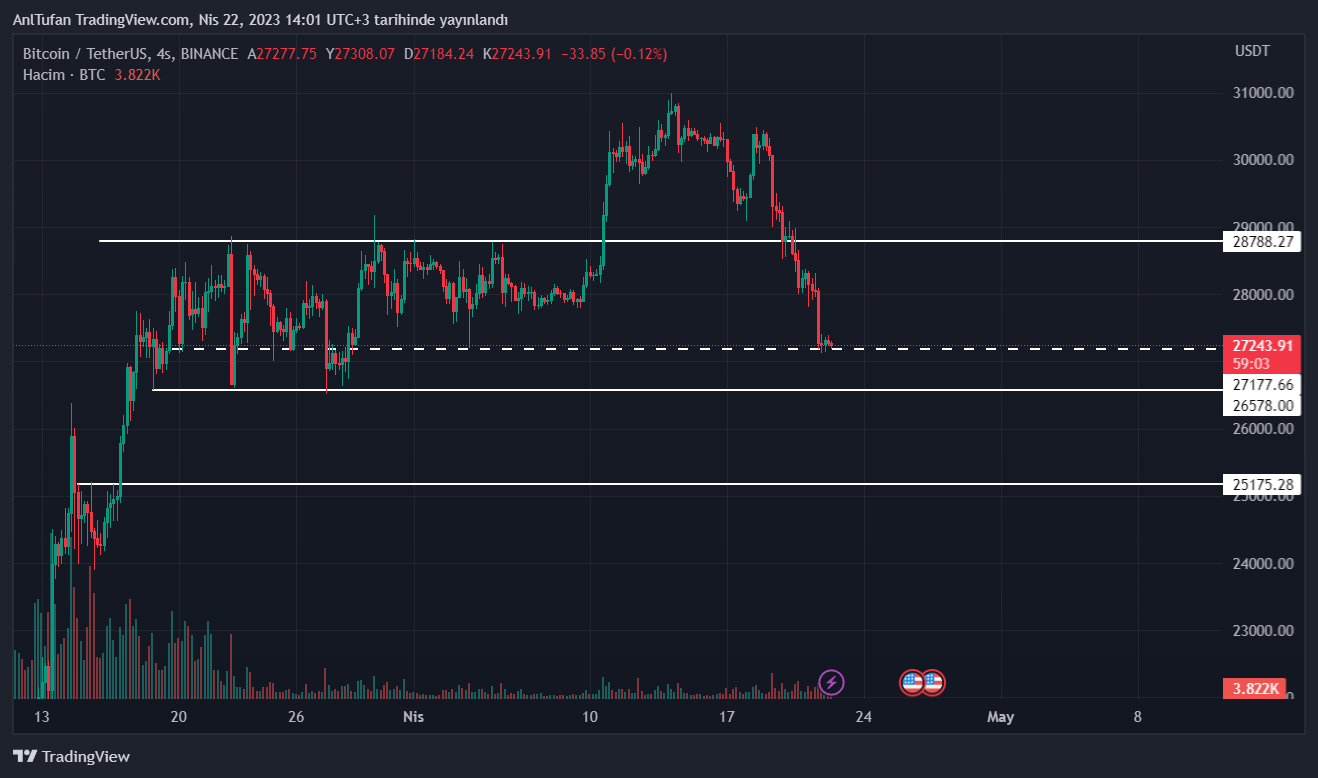Click the purple lightning event icon
Screen dimensions: 1318x778
click(831, 683)
